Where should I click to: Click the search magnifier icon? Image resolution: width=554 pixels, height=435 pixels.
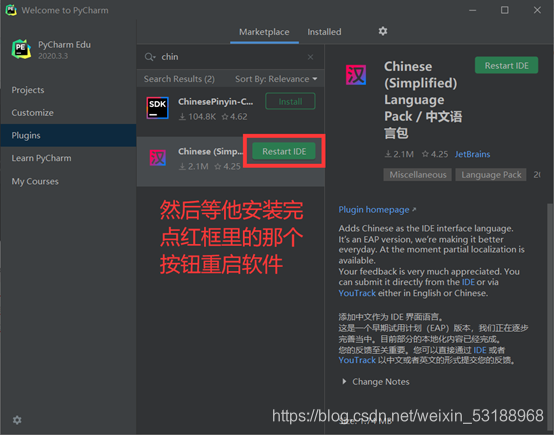(x=149, y=57)
